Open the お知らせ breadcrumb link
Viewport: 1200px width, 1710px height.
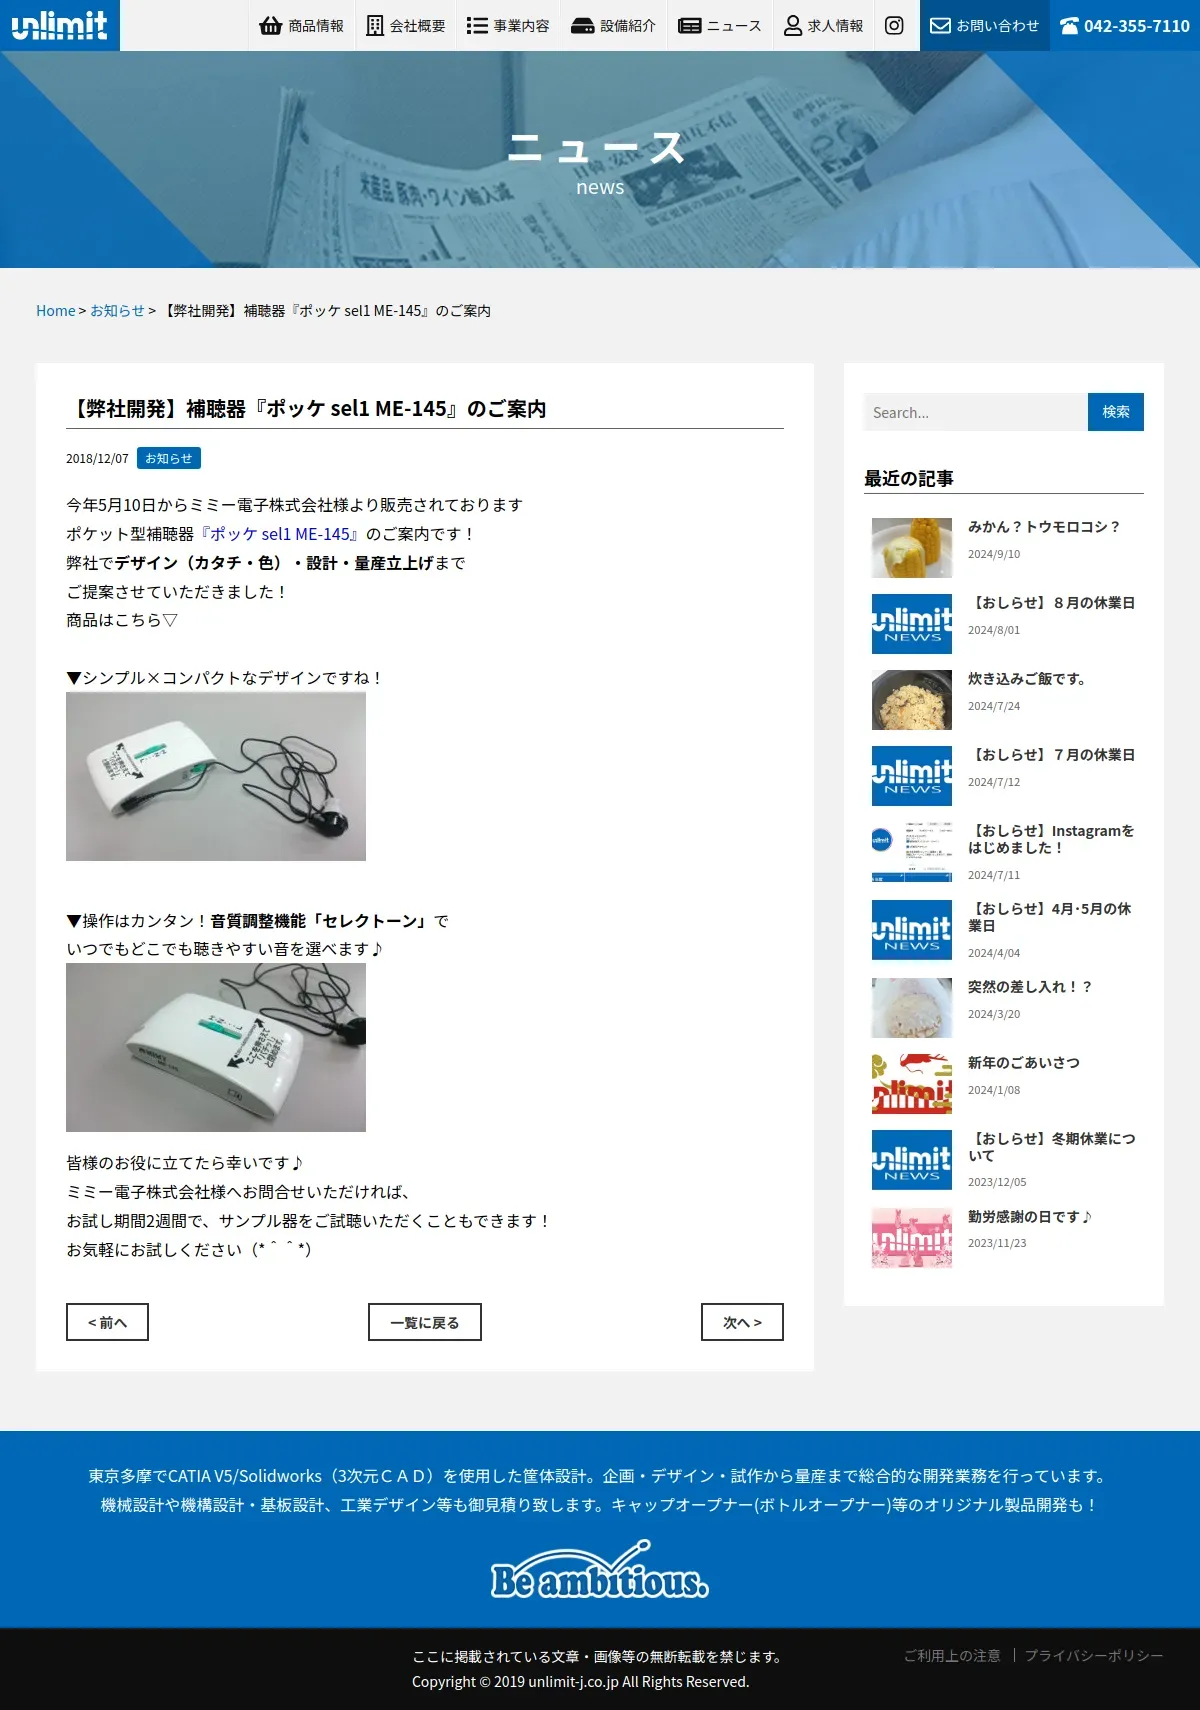(x=117, y=311)
